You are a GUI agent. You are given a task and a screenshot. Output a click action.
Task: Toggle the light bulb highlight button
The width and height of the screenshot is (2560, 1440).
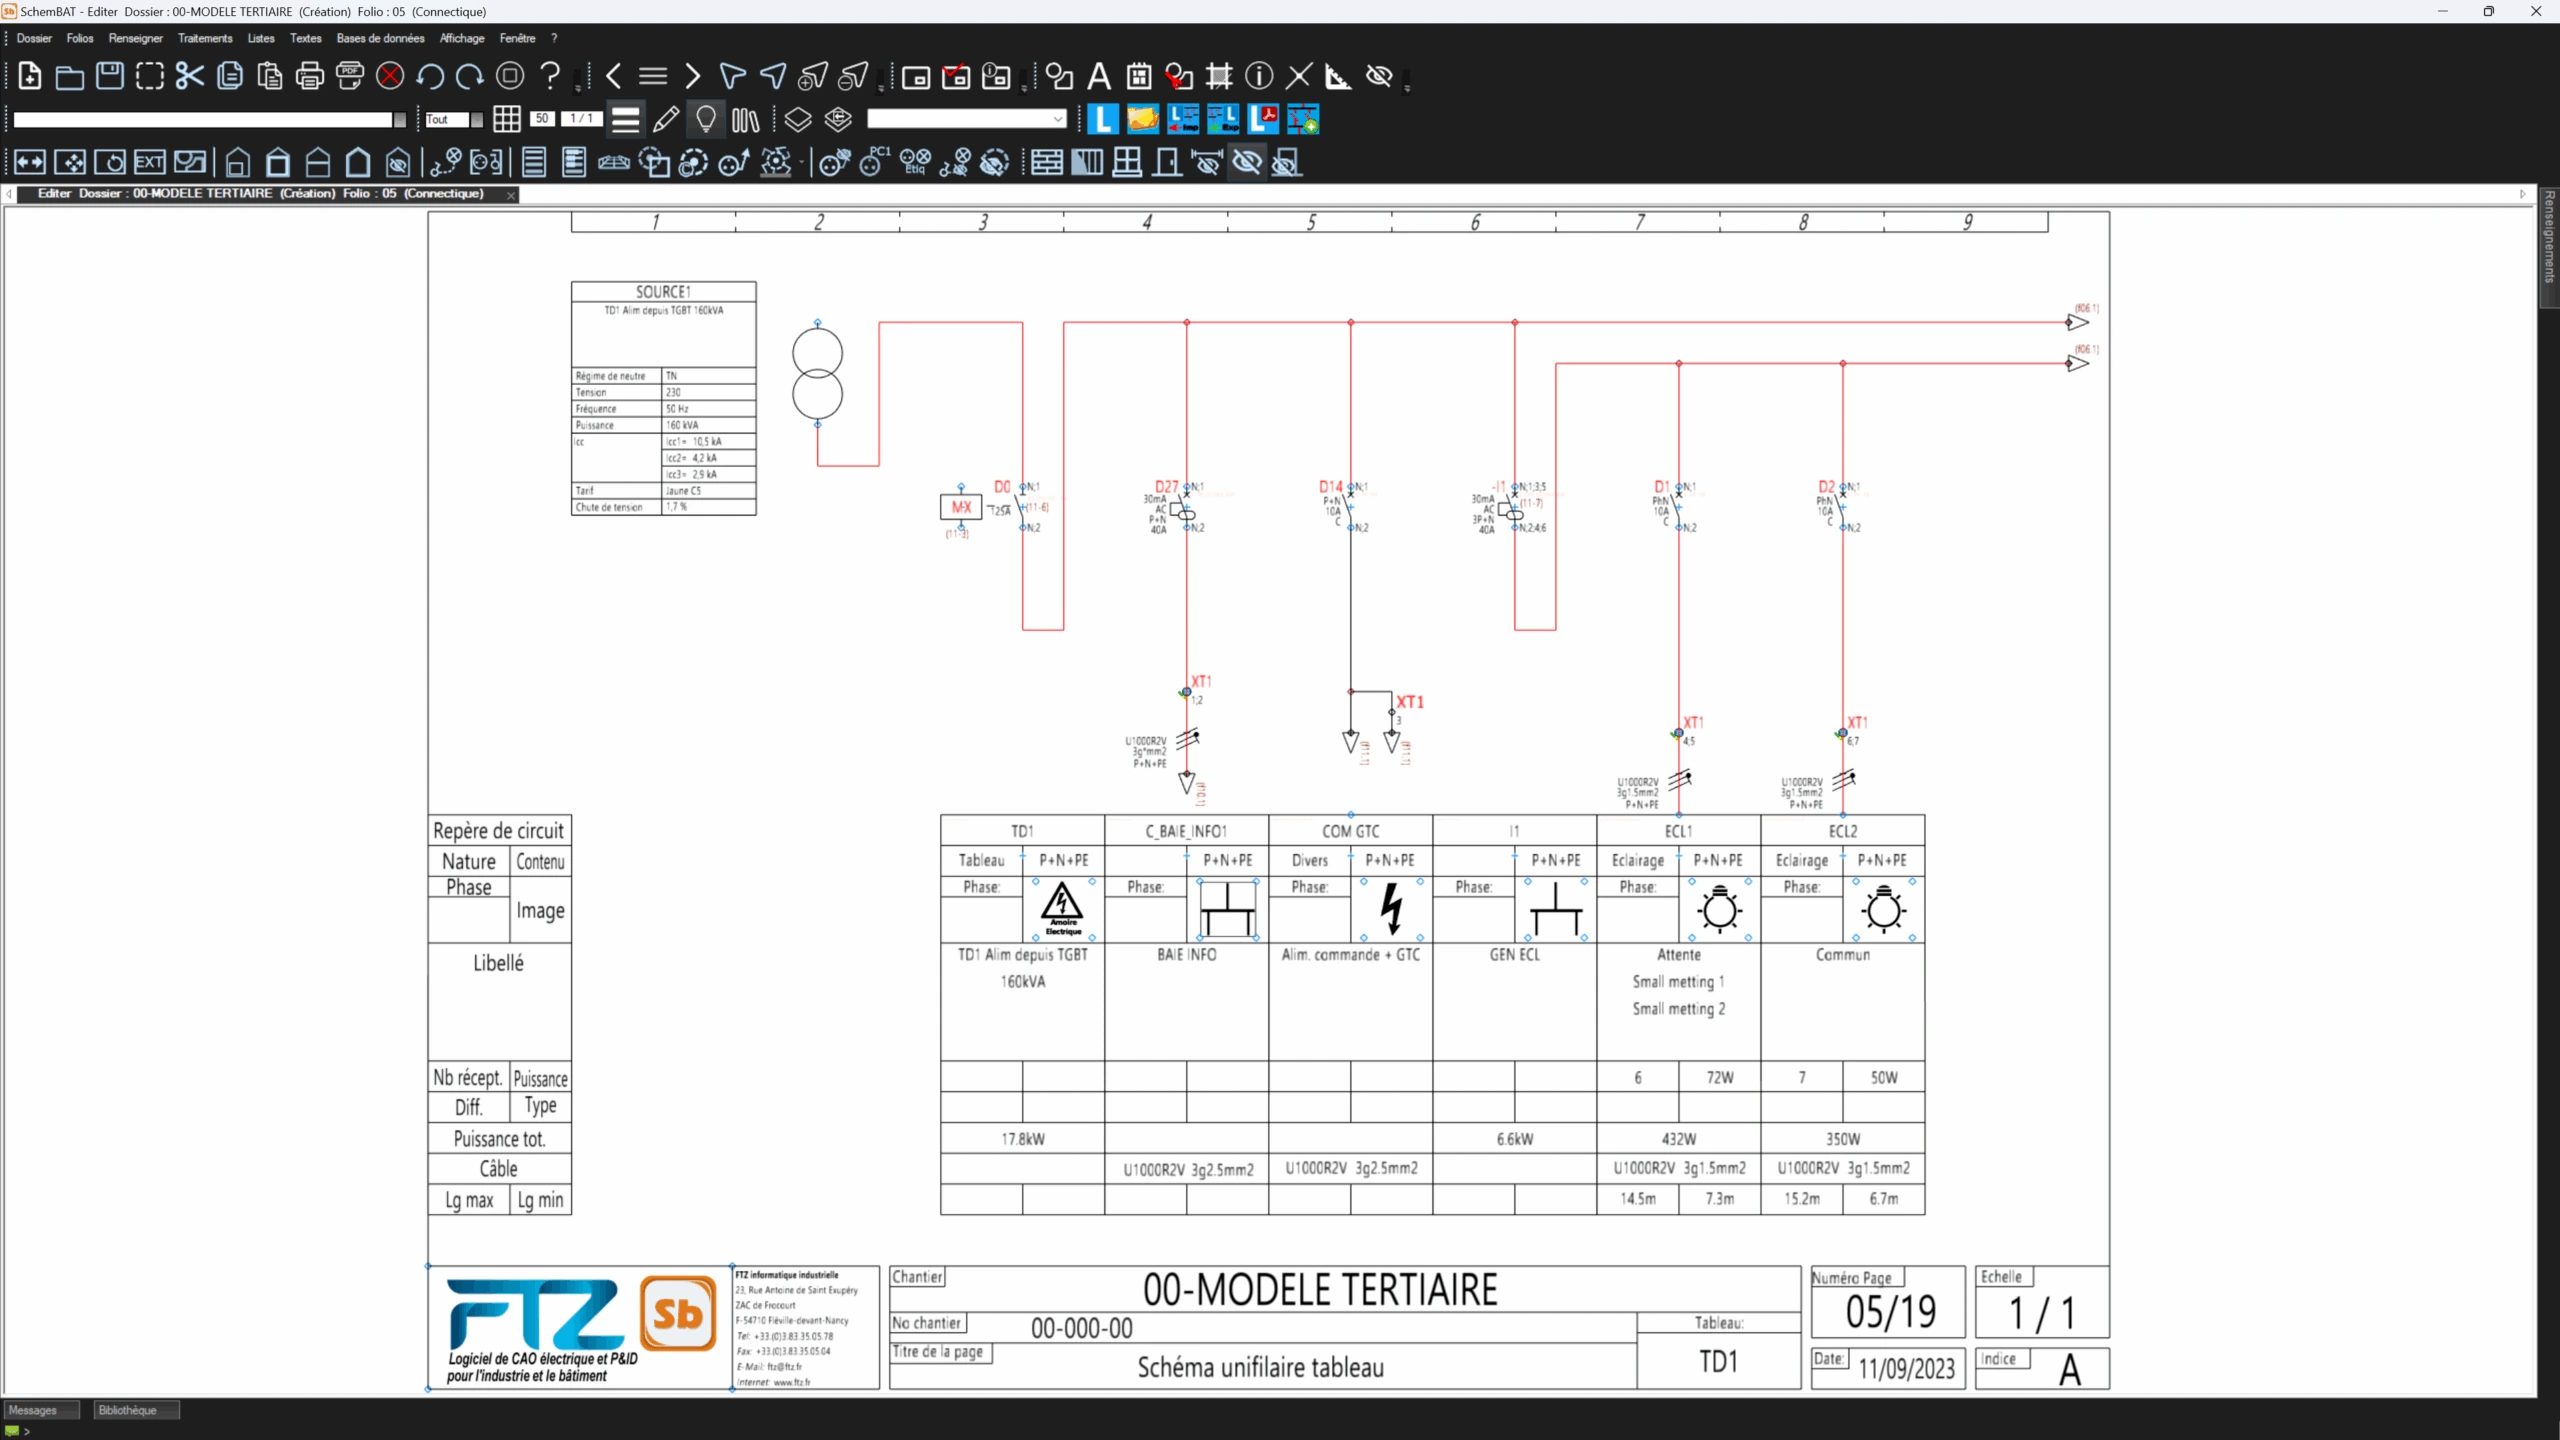(x=706, y=120)
